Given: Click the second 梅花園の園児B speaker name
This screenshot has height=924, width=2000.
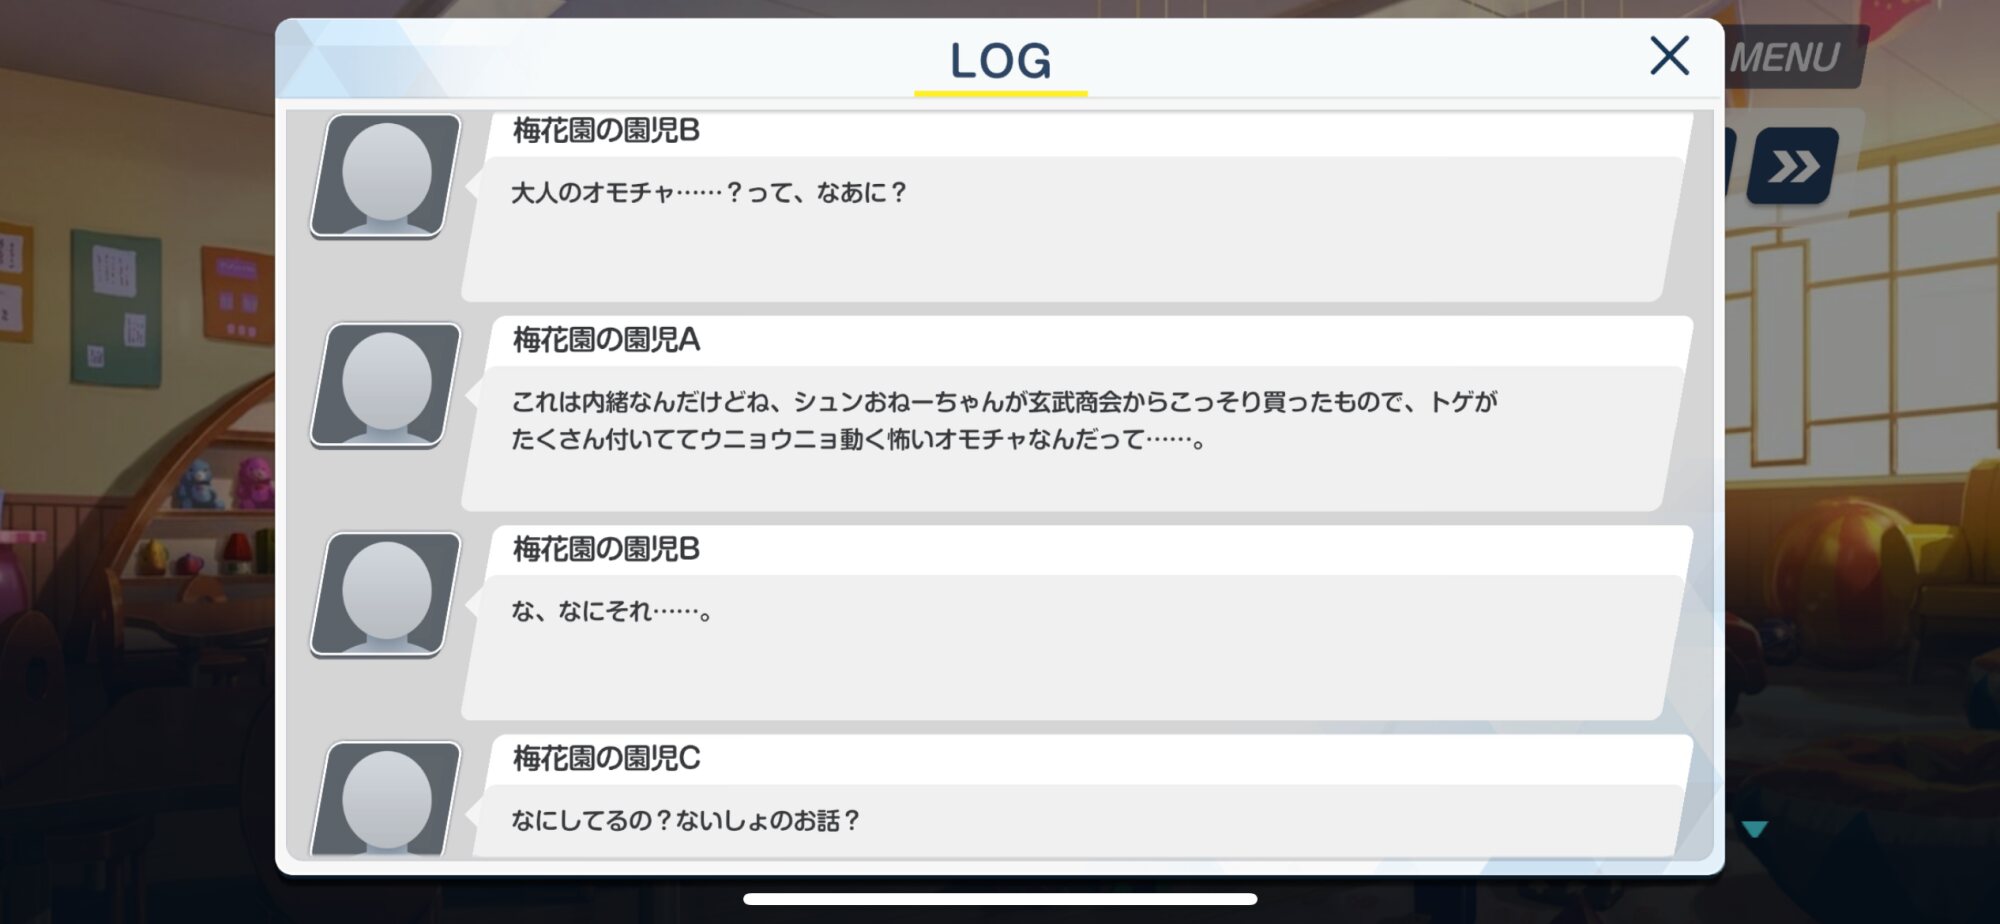Looking at the screenshot, I should 606,549.
